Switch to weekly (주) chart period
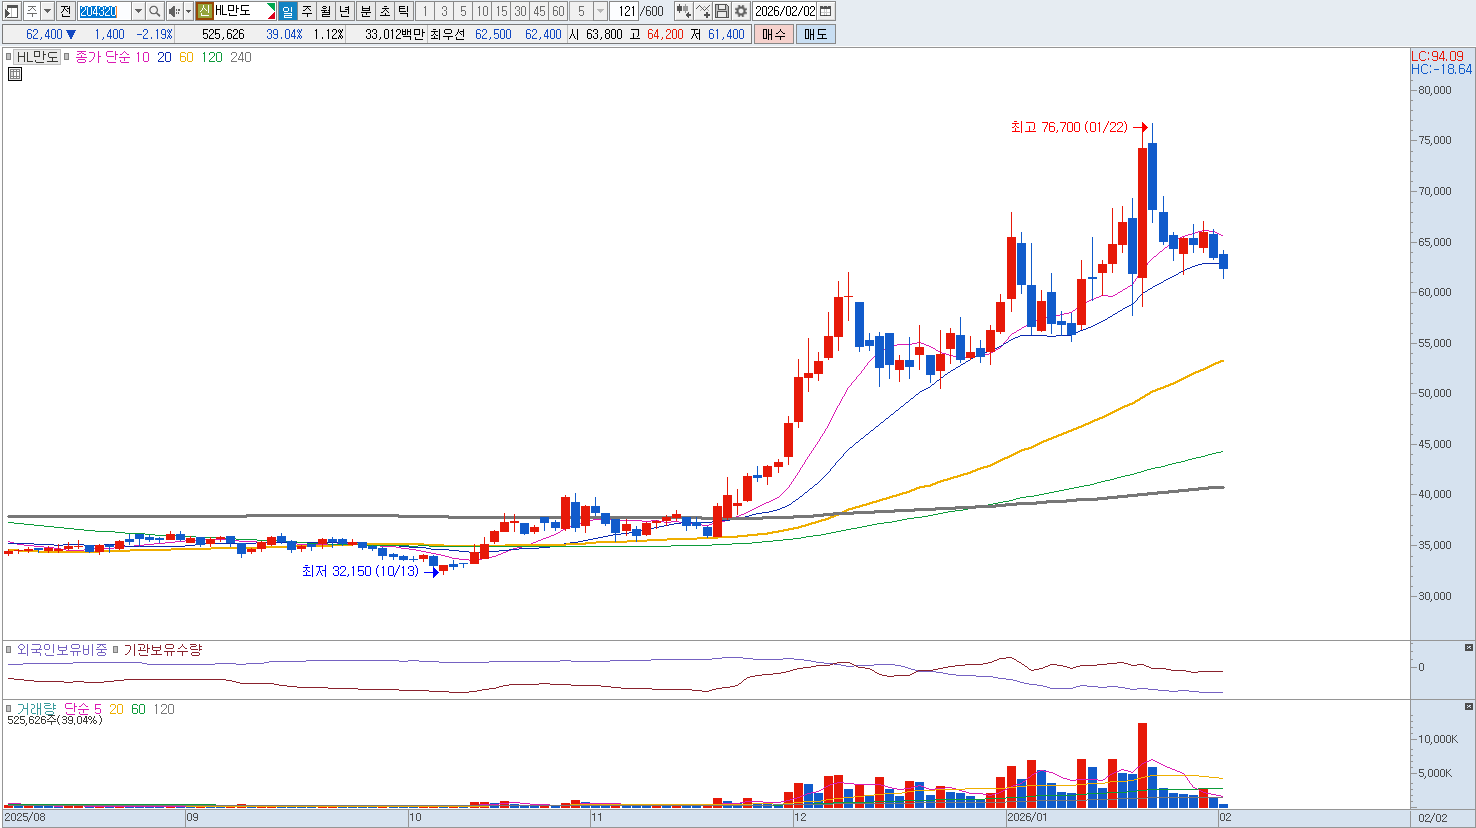The height and width of the screenshot is (828, 1476). 307,11
